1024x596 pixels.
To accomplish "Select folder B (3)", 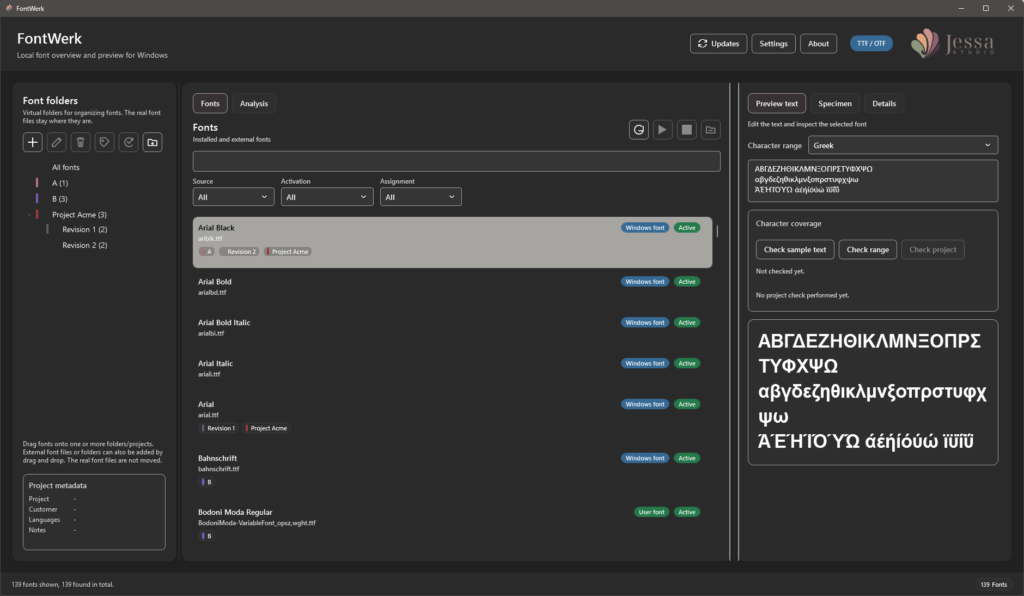I will pos(59,199).
